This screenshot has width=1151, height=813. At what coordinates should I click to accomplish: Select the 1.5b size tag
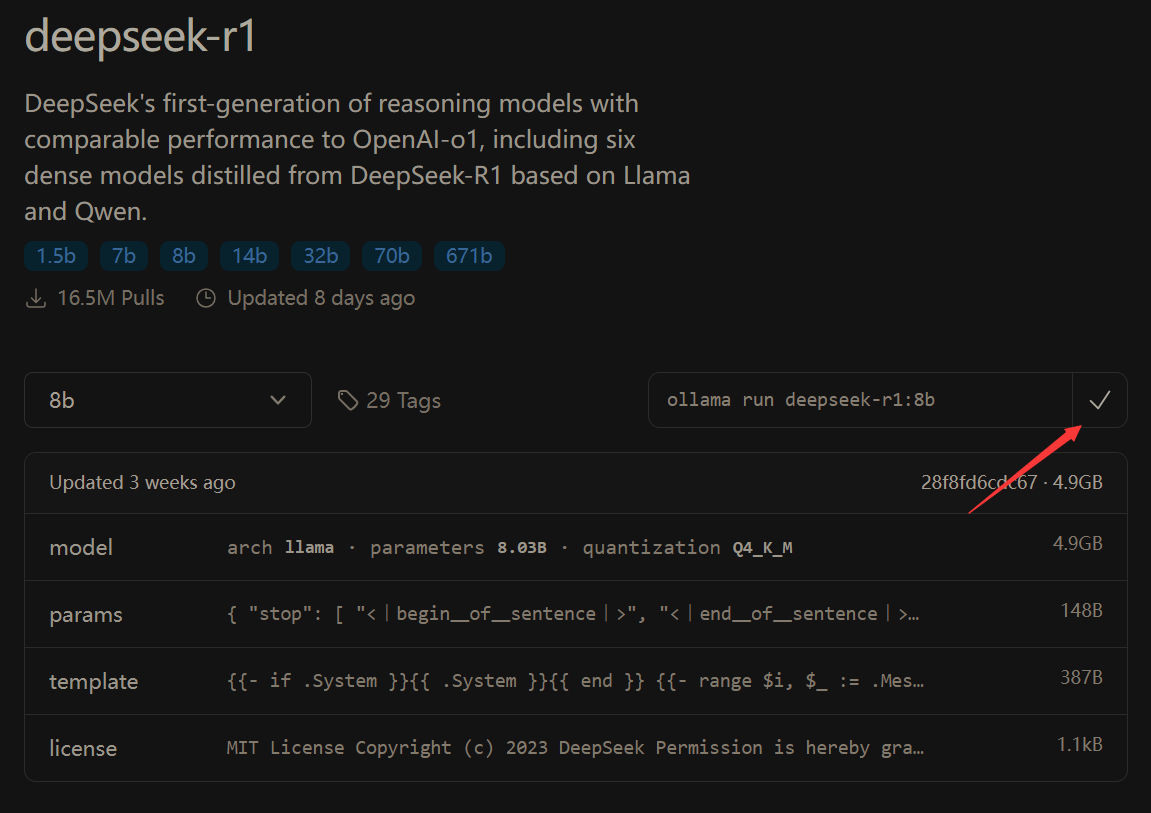tap(56, 256)
